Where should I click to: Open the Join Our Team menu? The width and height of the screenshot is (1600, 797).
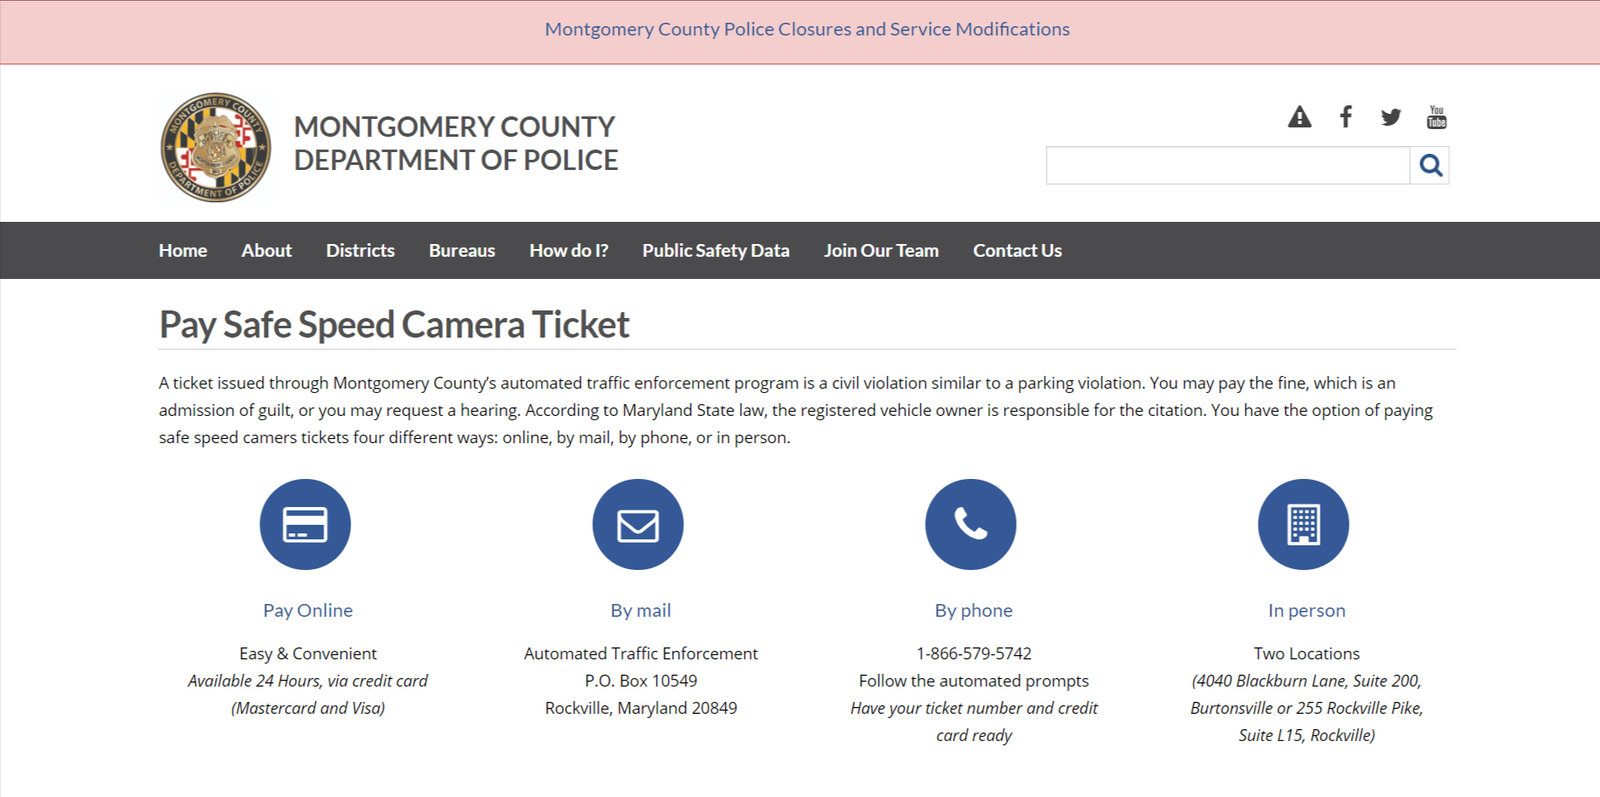(881, 250)
